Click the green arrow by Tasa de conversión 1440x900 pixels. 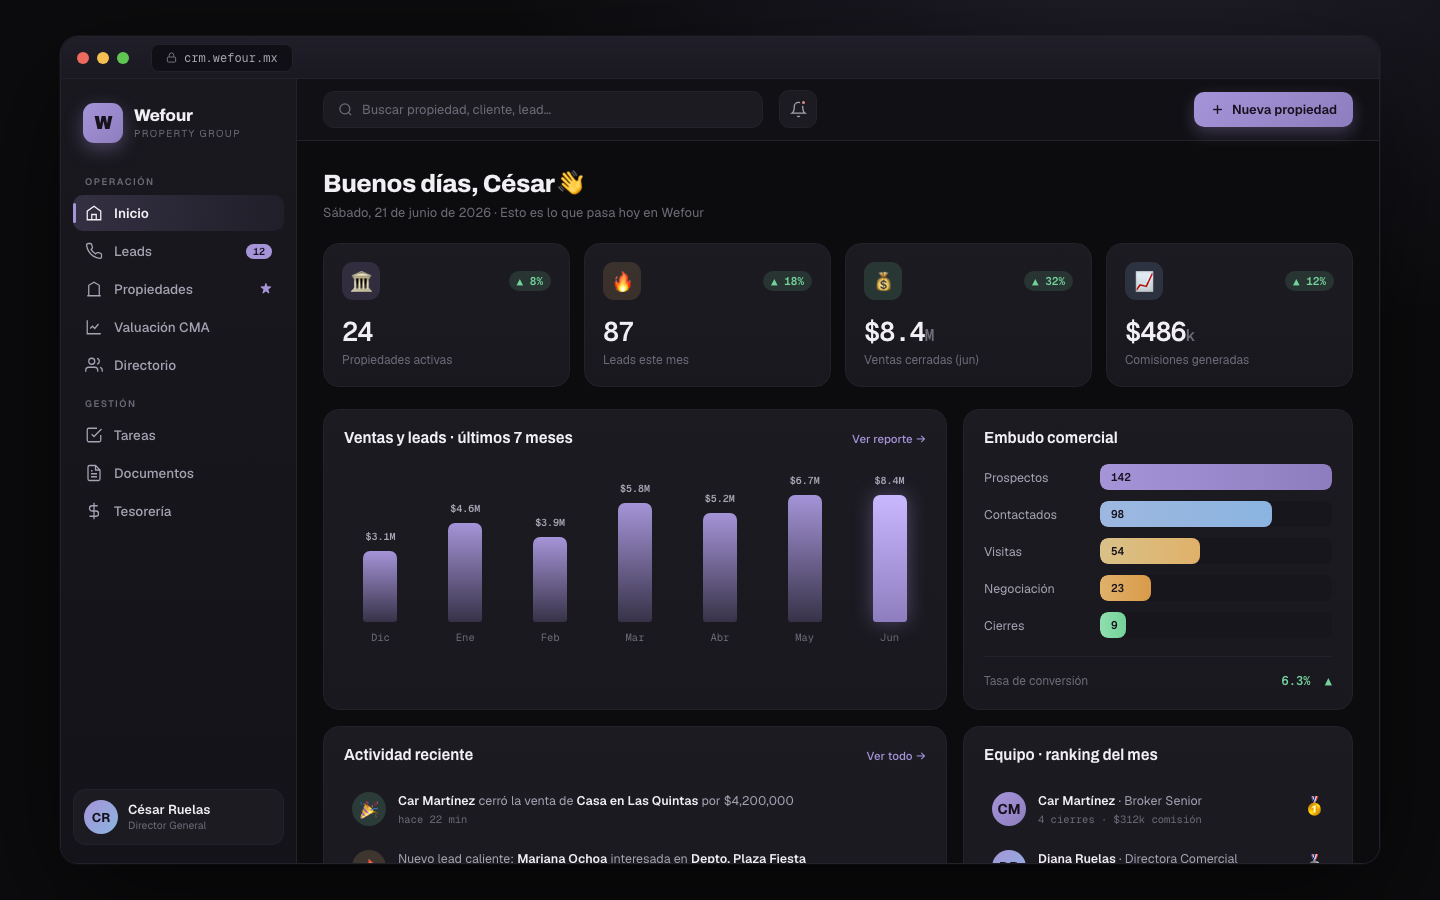tap(1328, 681)
